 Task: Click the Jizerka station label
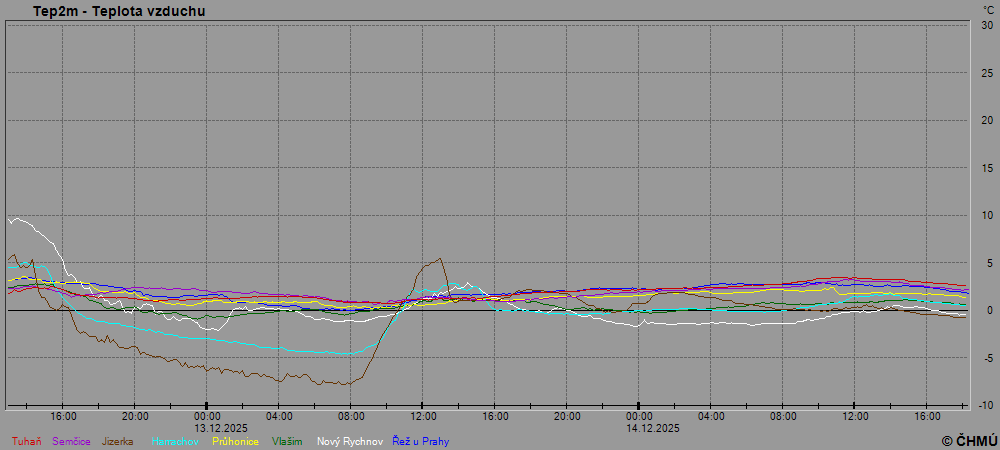[118, 441]
